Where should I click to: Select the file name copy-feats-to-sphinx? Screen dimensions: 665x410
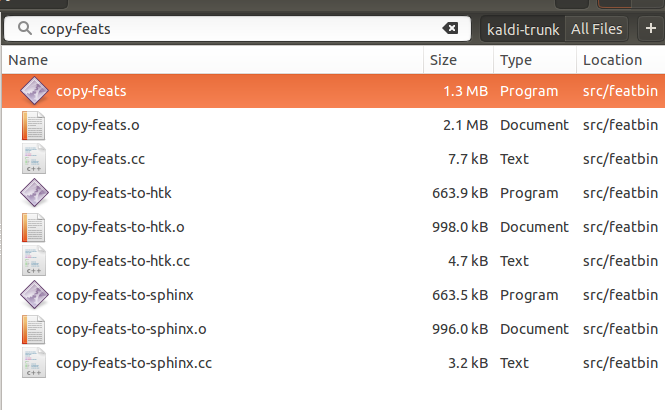pos(125,295)
